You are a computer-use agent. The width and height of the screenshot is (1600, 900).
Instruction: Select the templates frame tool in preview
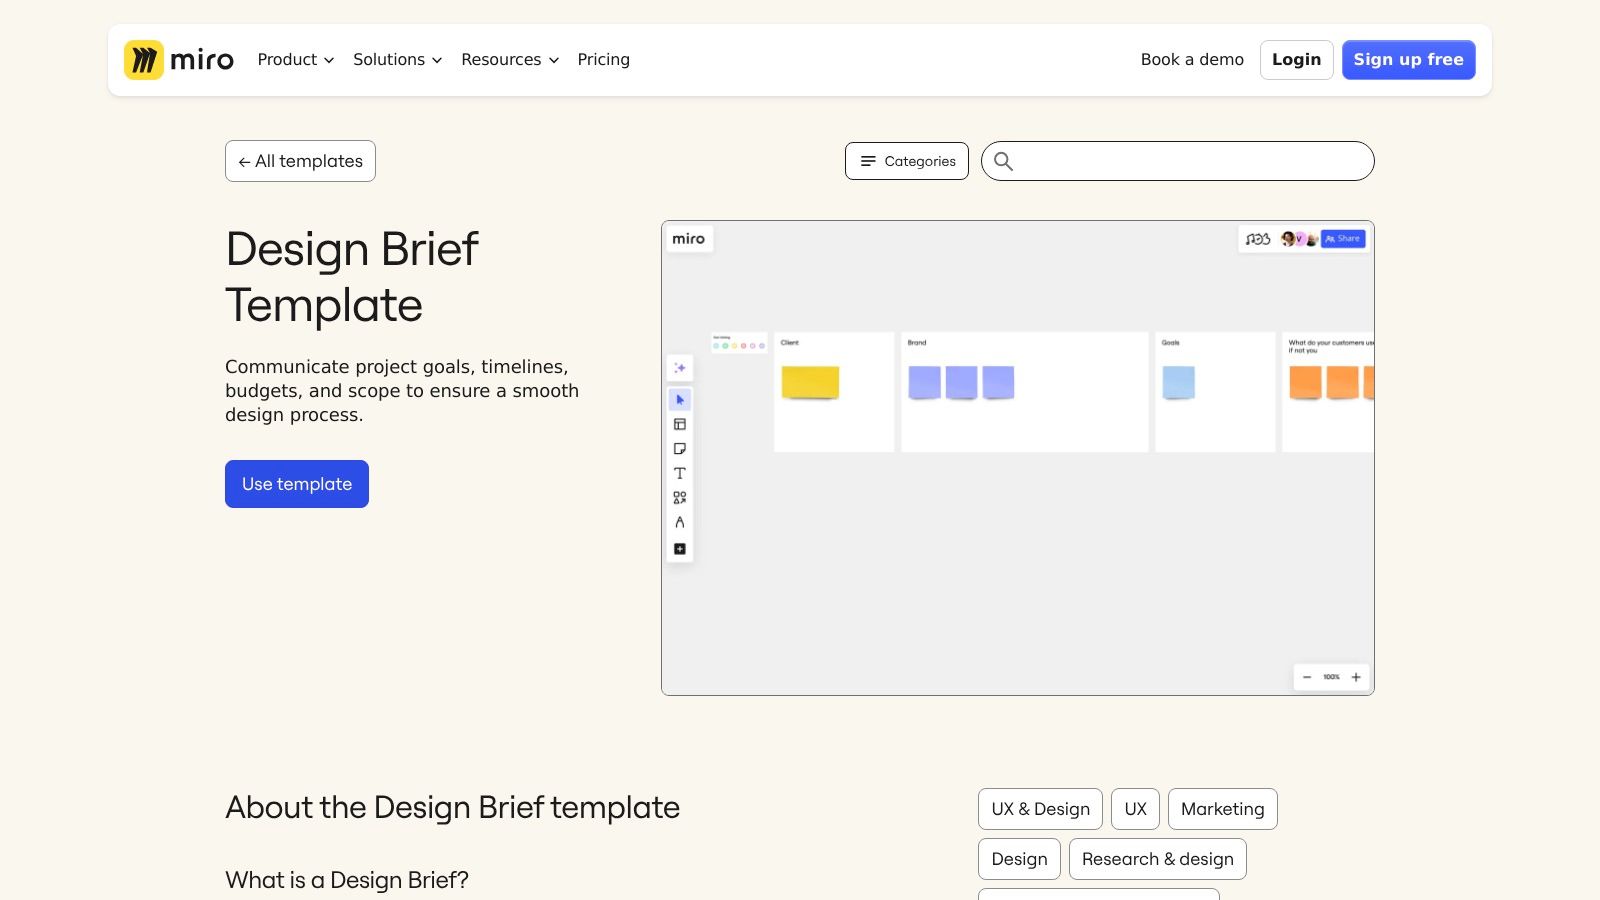680,425
